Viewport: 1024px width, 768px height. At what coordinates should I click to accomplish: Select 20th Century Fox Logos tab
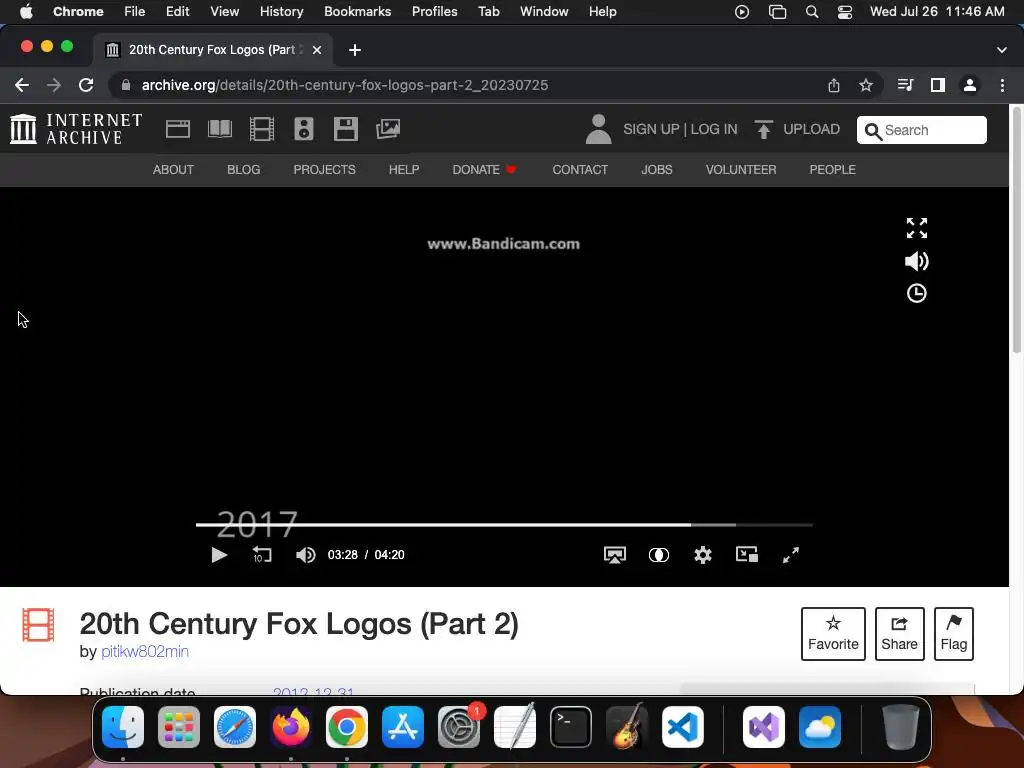213,50
